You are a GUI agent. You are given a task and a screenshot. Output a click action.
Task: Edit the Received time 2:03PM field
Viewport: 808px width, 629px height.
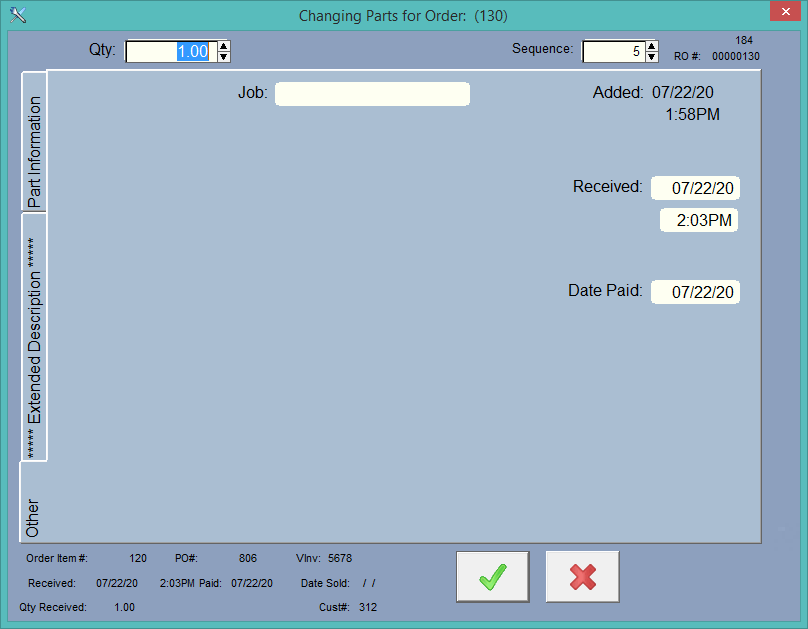[699, 221]
